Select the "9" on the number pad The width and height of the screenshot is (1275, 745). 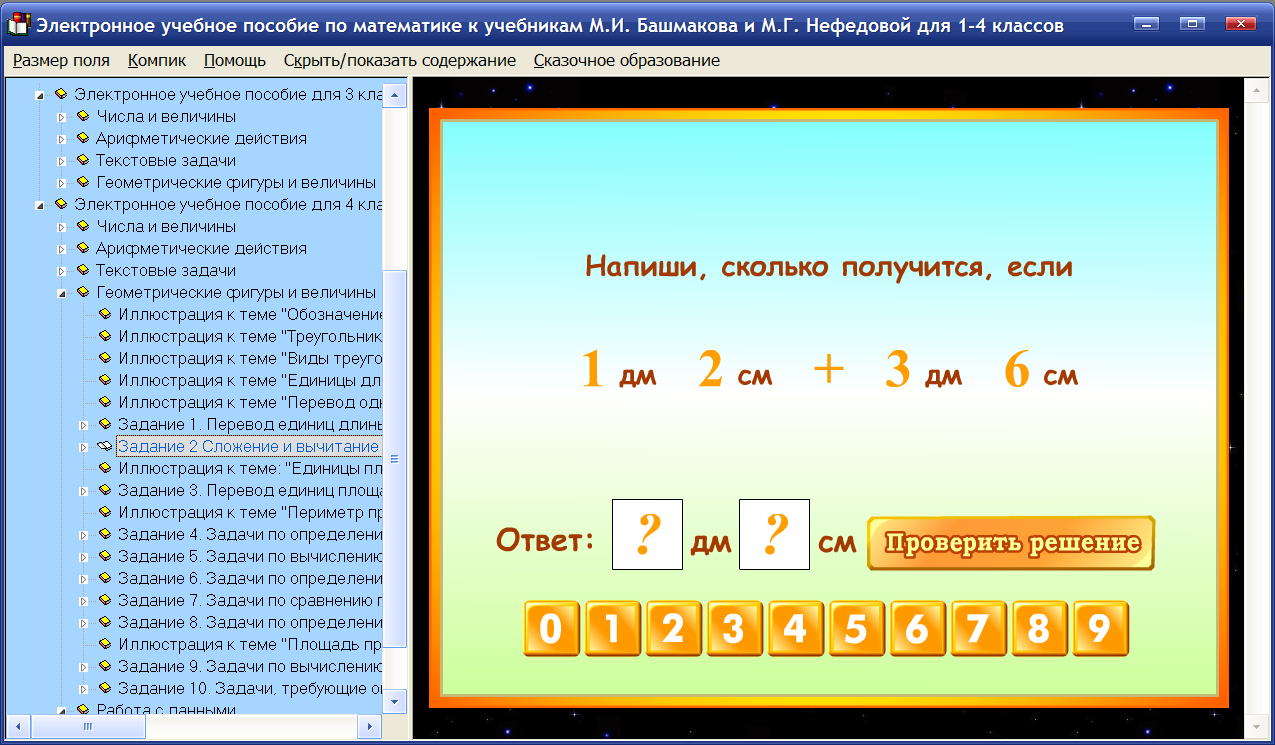1100,628
